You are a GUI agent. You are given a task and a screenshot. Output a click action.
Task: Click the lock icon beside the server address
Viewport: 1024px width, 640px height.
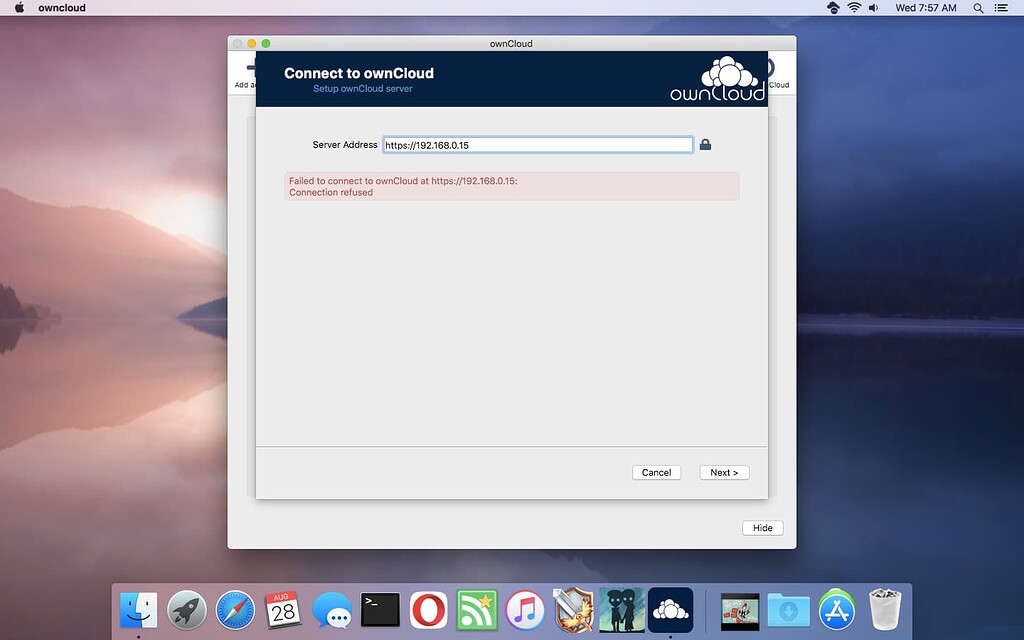705,144
